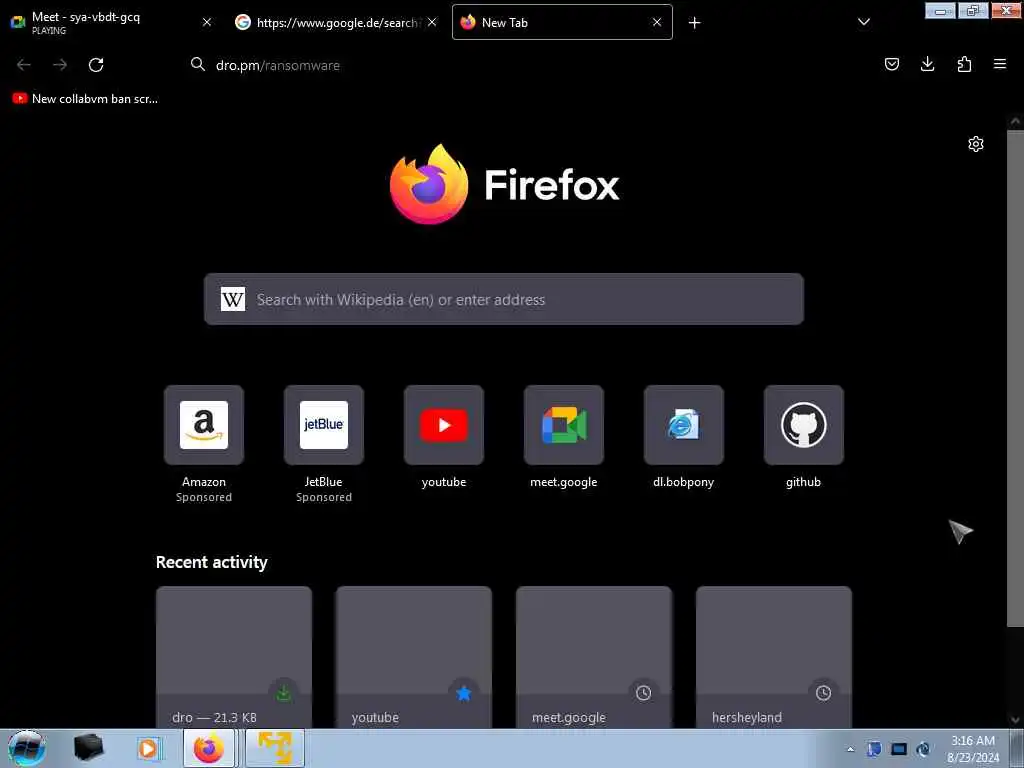Go back to the previous page

pos(24,65)
